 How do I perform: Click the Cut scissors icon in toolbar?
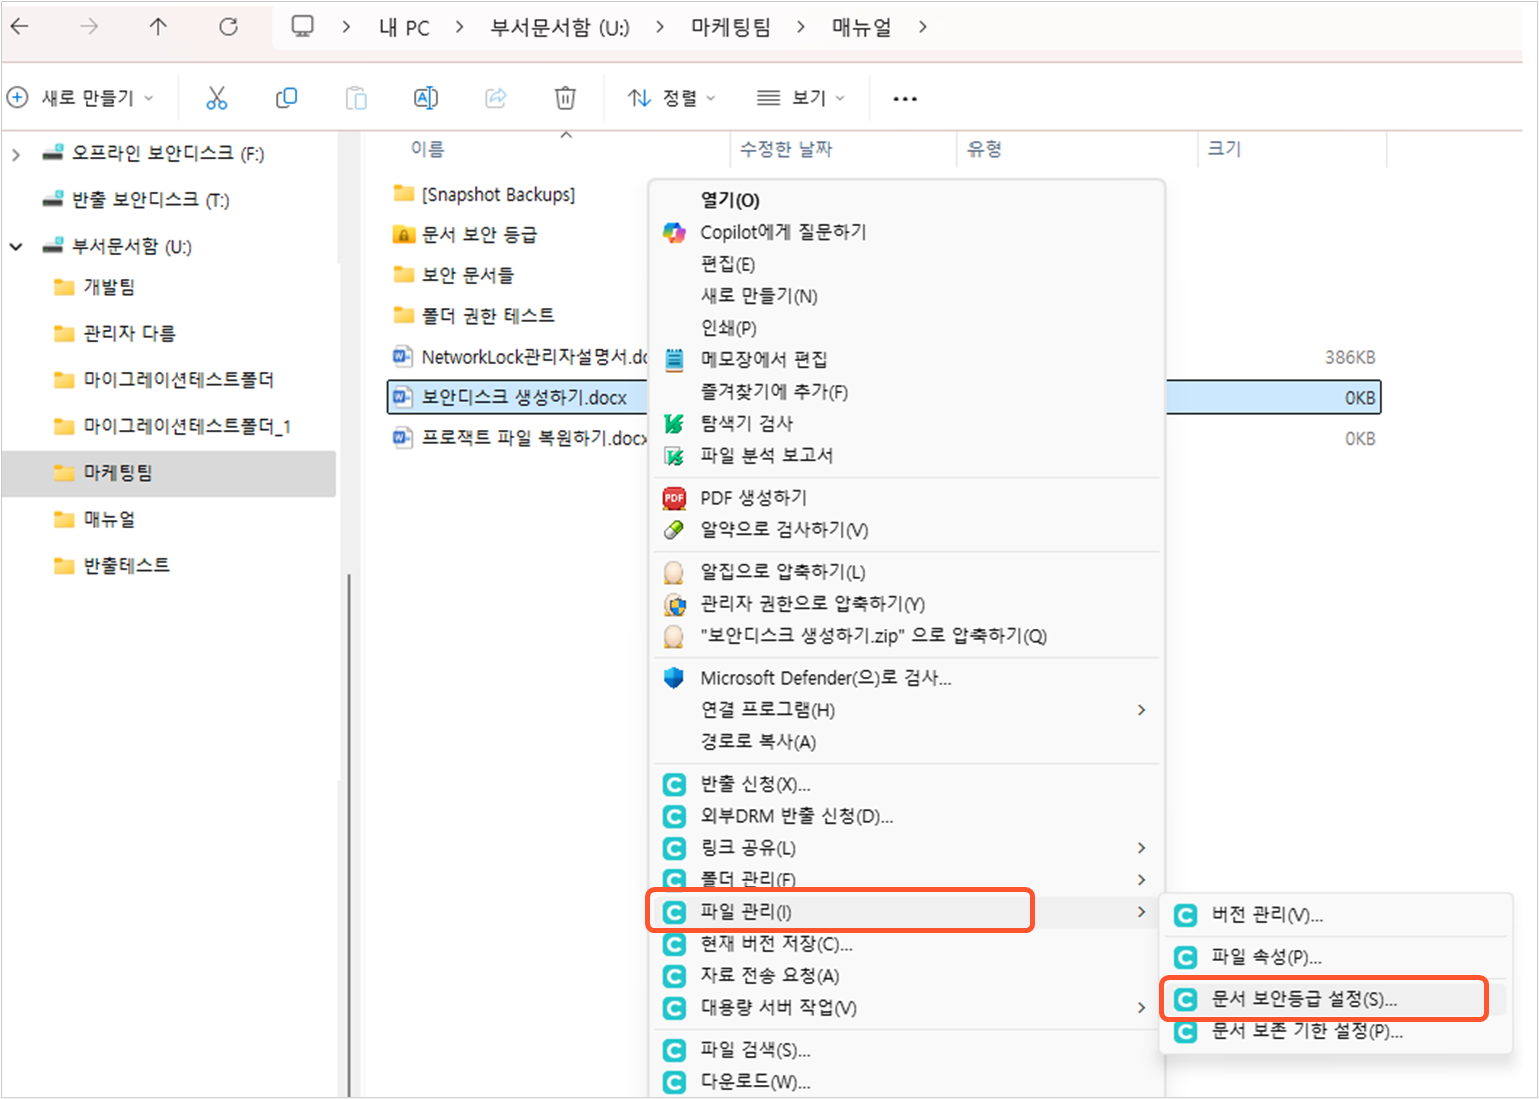tap(216, 98)
